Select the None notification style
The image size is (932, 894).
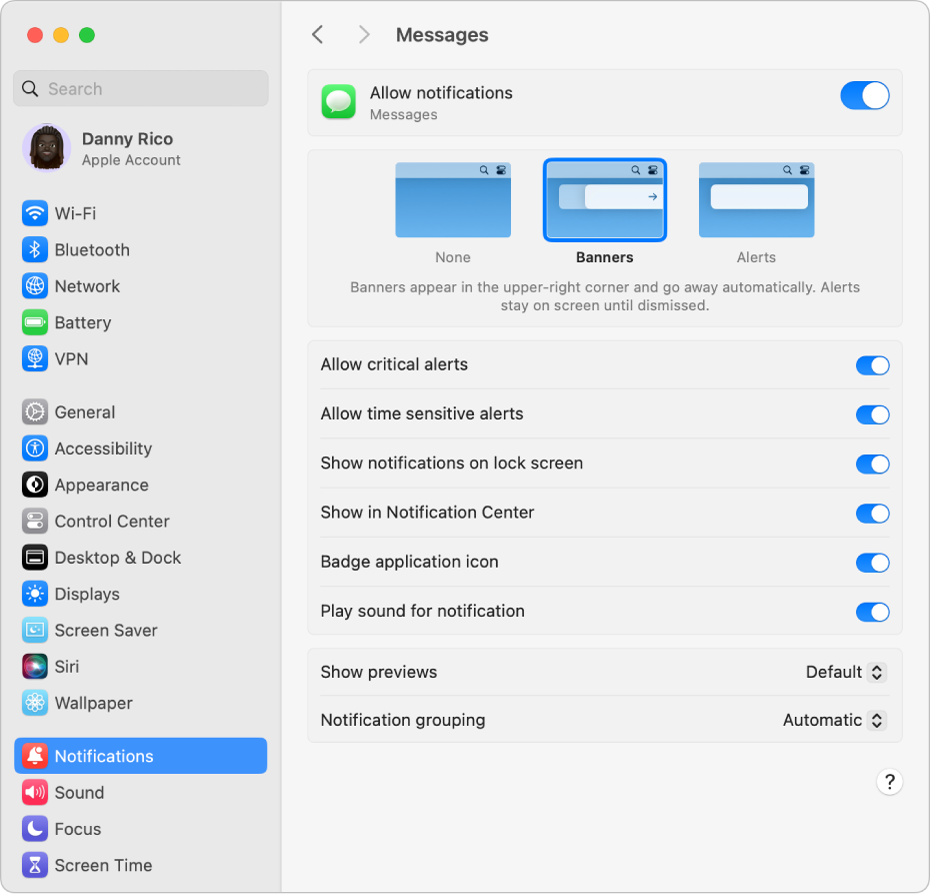click(452, 199)
